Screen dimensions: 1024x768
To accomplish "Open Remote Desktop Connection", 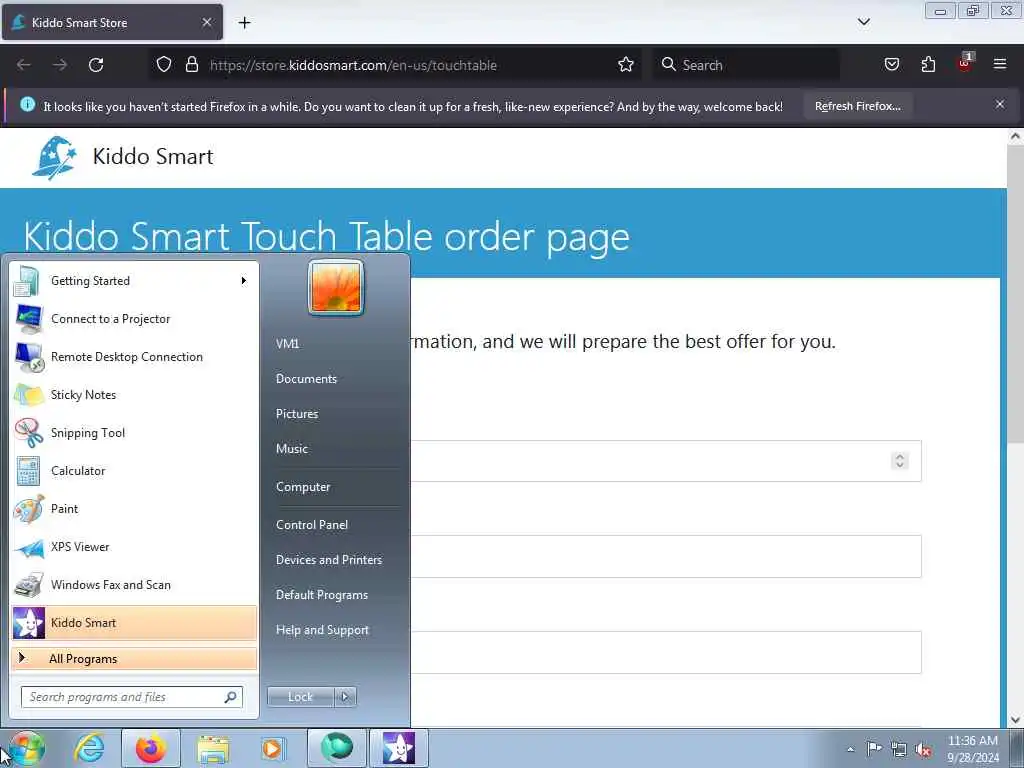I will point(134,357).
